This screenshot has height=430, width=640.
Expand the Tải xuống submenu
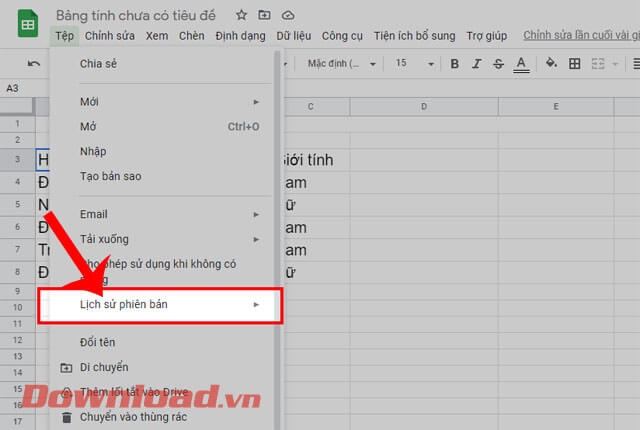(x=163, y=239)
